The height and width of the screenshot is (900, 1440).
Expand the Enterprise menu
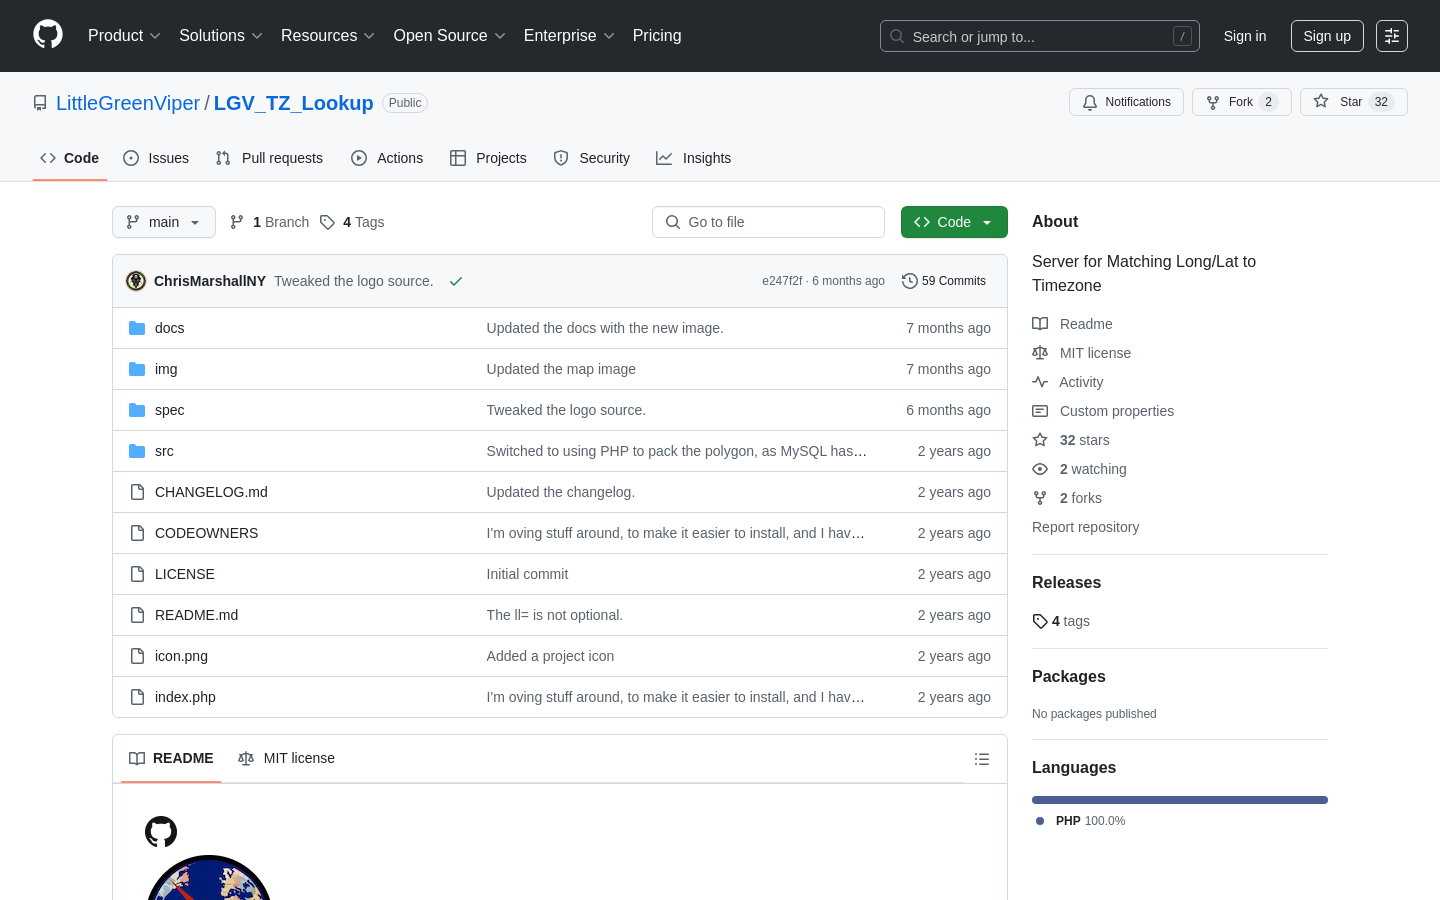tap(569, 36)
